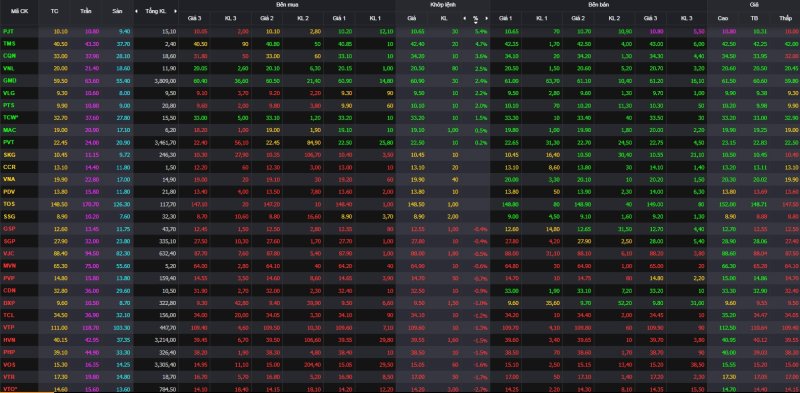Viewport: 800px width, 393px height.
Task: Sort by the TC column header
Action: (55, 11)
